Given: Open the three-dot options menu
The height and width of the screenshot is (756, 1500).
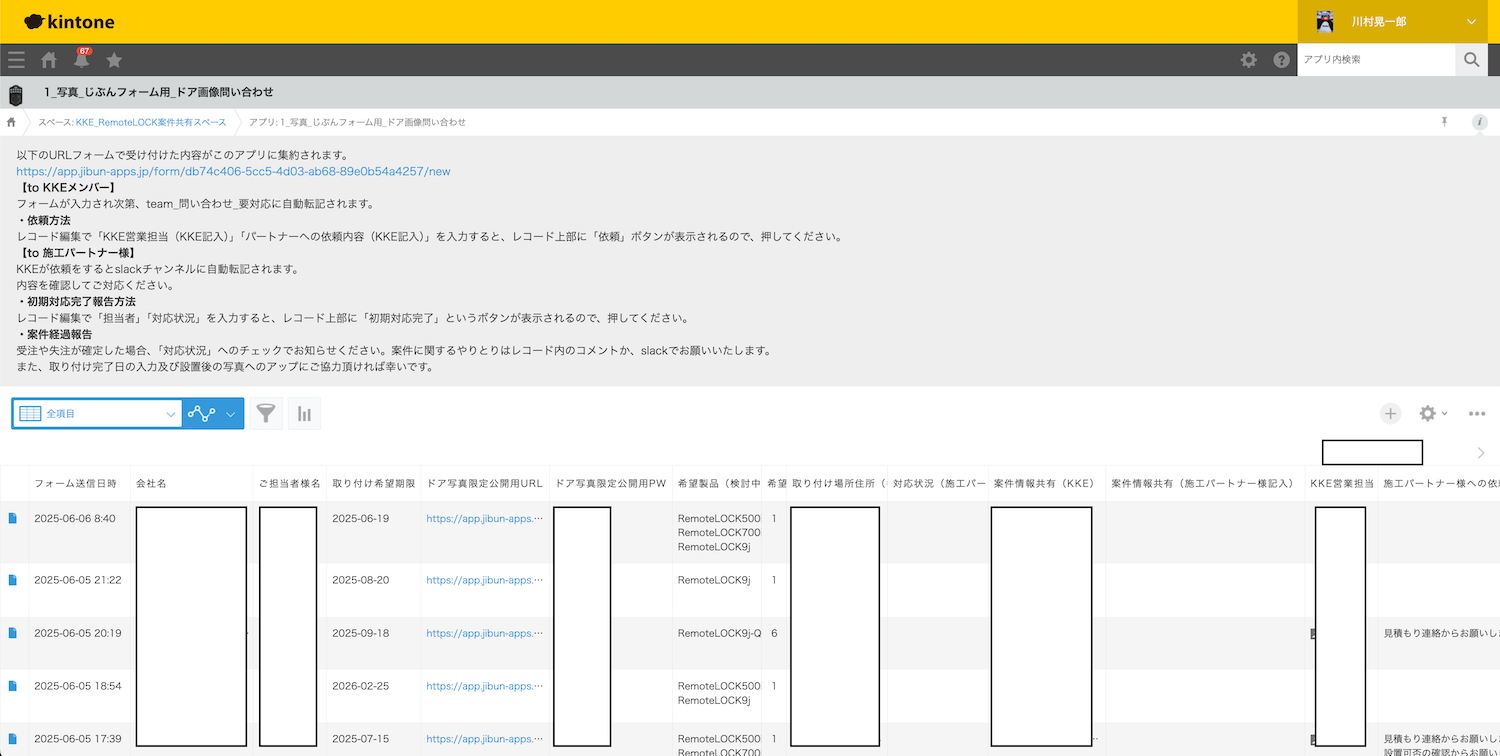Looking at the screenshot, I should pos(1477,414).
